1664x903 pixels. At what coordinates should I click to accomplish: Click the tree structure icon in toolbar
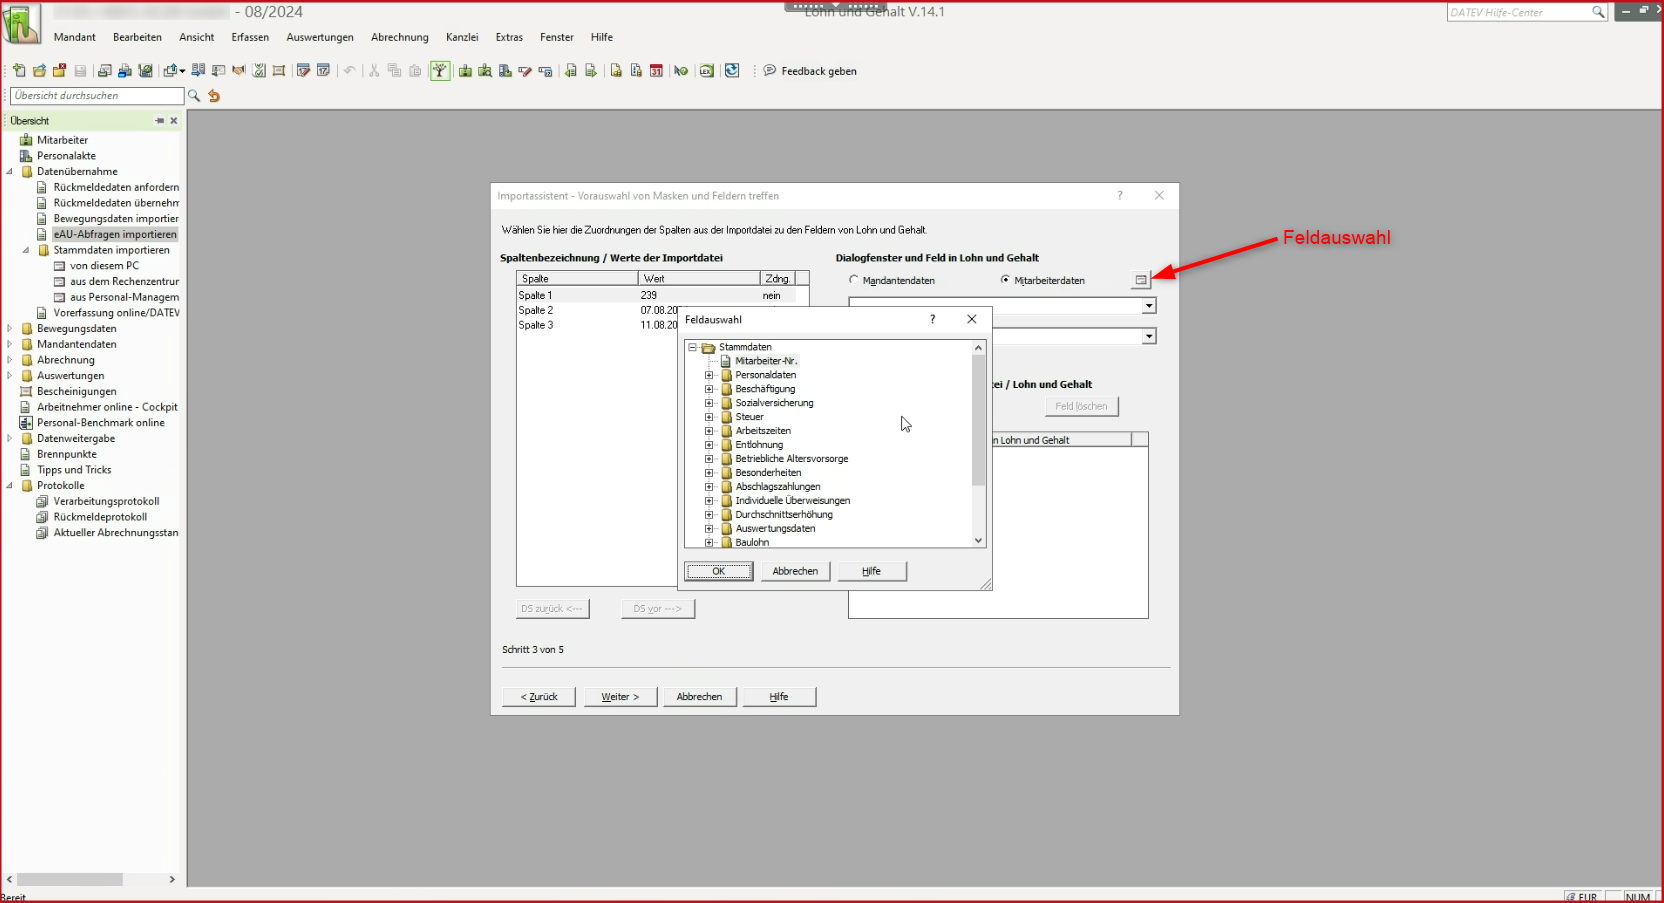coord(440,71)
